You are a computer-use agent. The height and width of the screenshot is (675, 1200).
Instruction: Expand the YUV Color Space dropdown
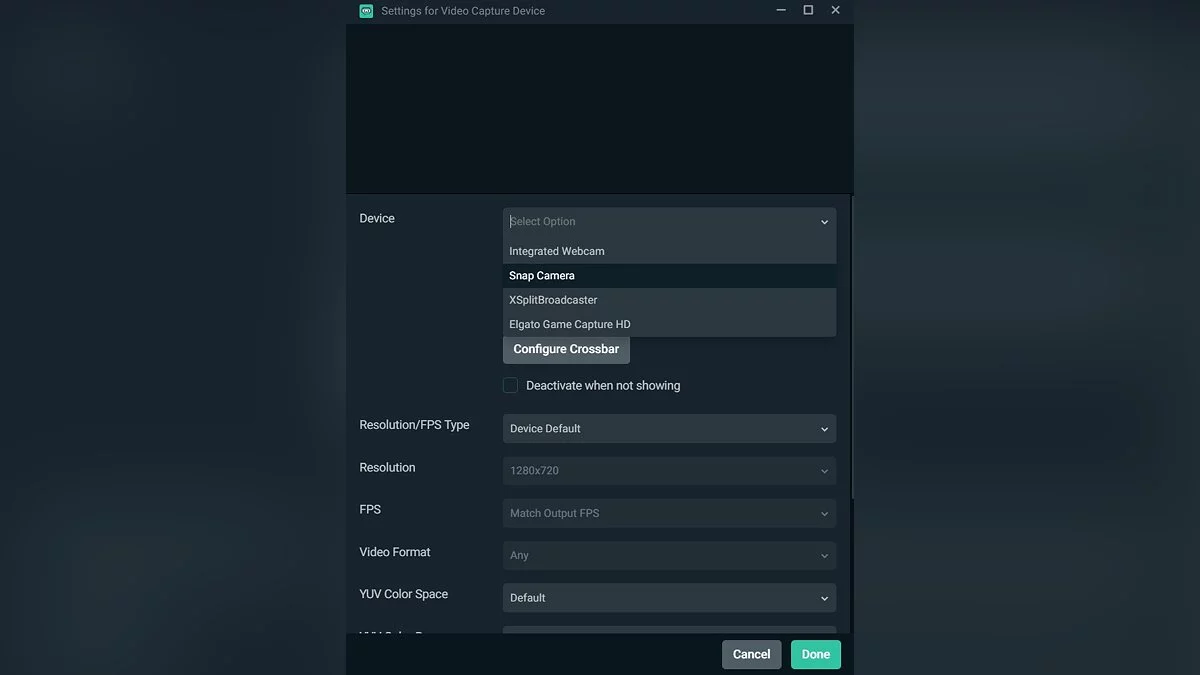pyautogui.click(x=669, y=598)
